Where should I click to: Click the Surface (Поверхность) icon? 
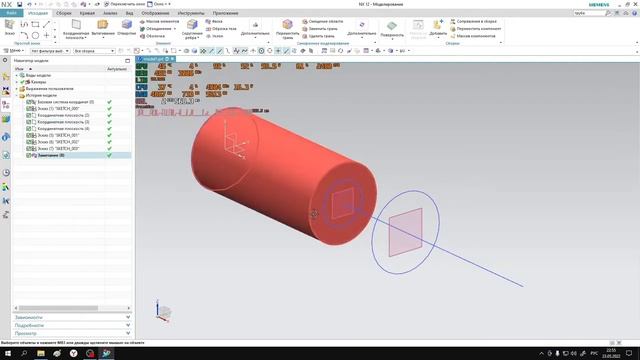[x=392, y=26]
